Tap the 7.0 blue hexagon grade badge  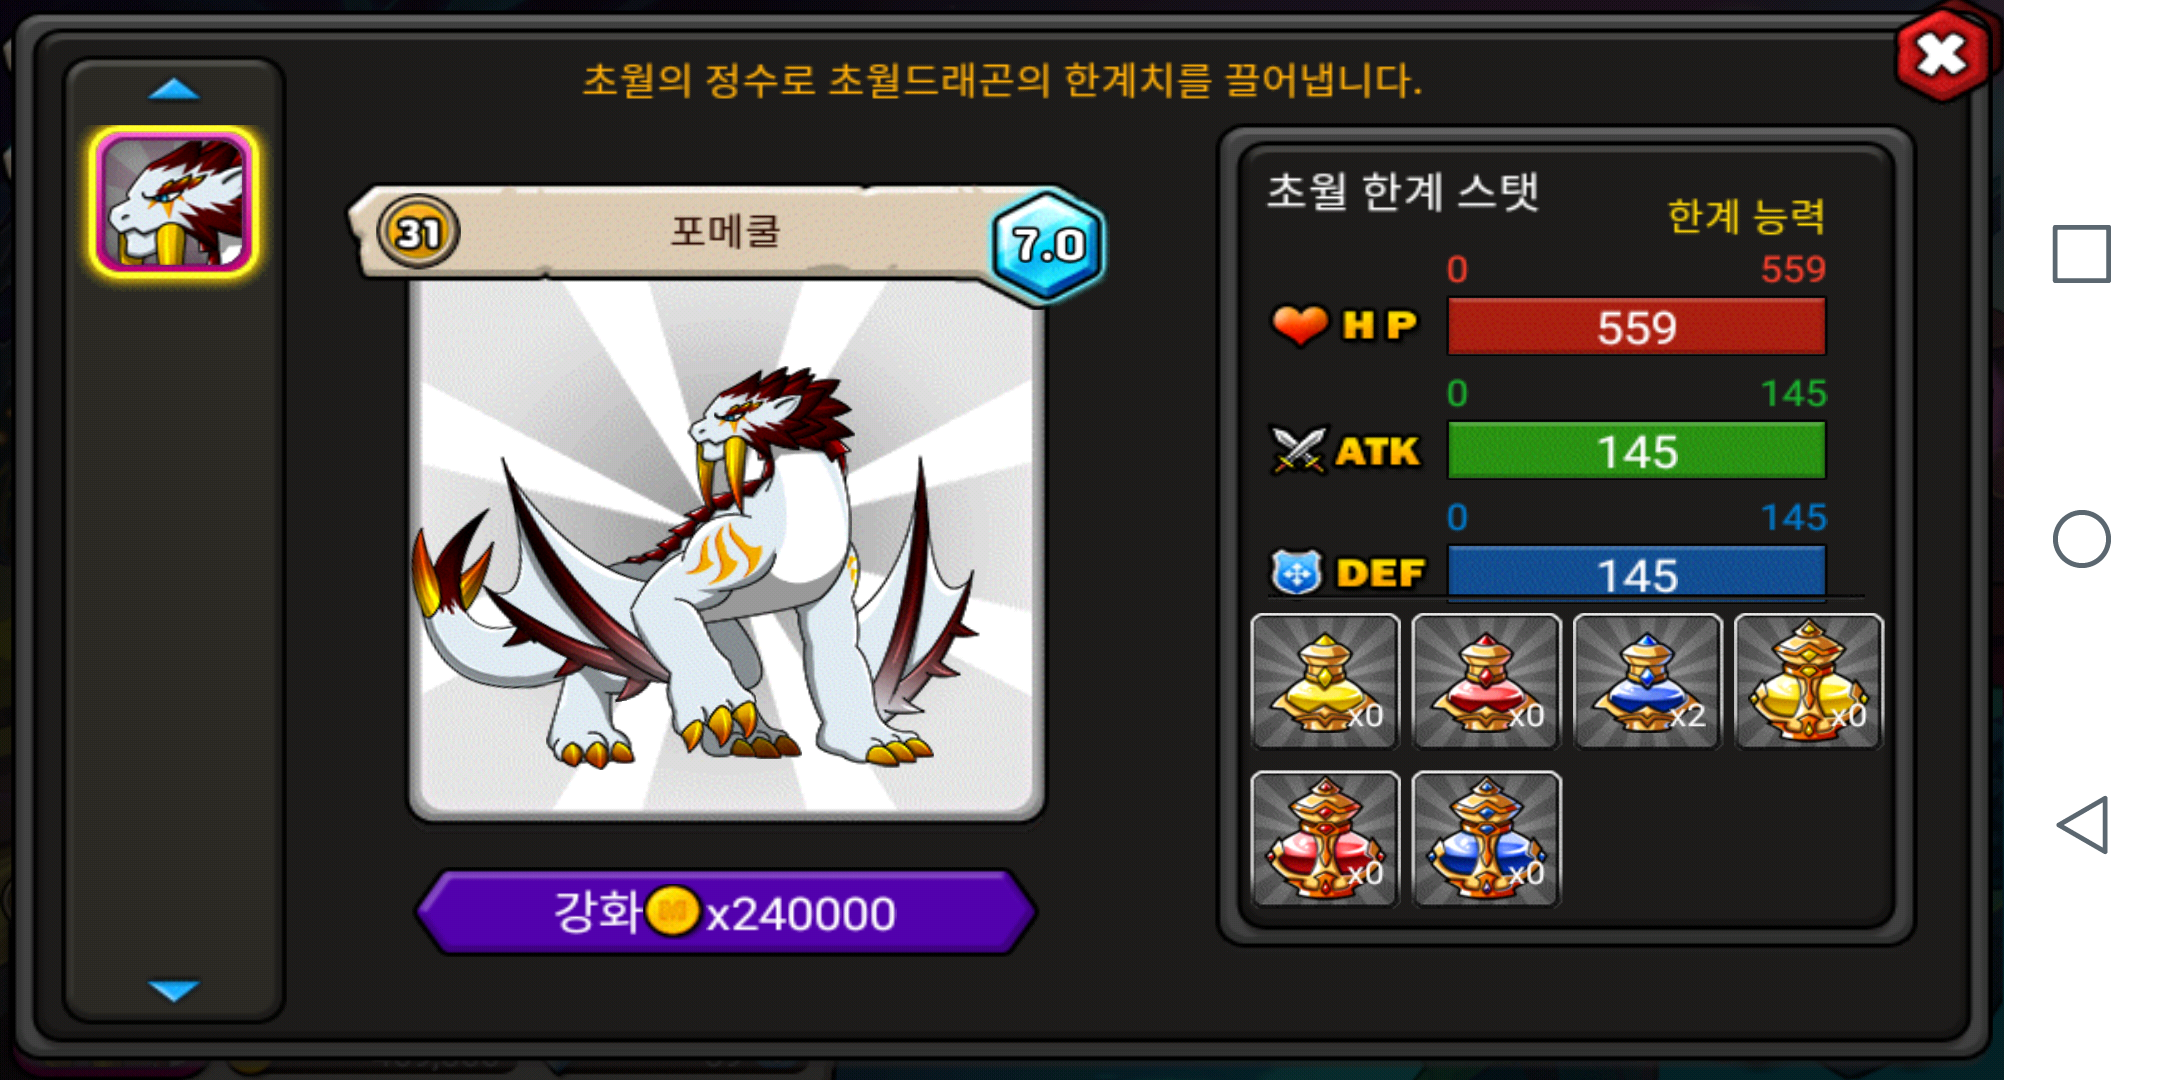(1048, 245)
